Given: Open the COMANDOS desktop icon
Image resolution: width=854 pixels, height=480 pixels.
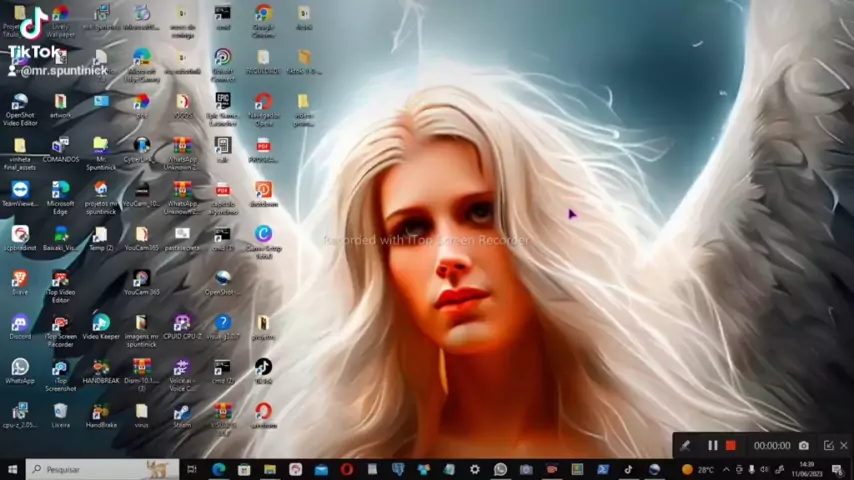Looking at the screenshot, I should click(60, 150).
